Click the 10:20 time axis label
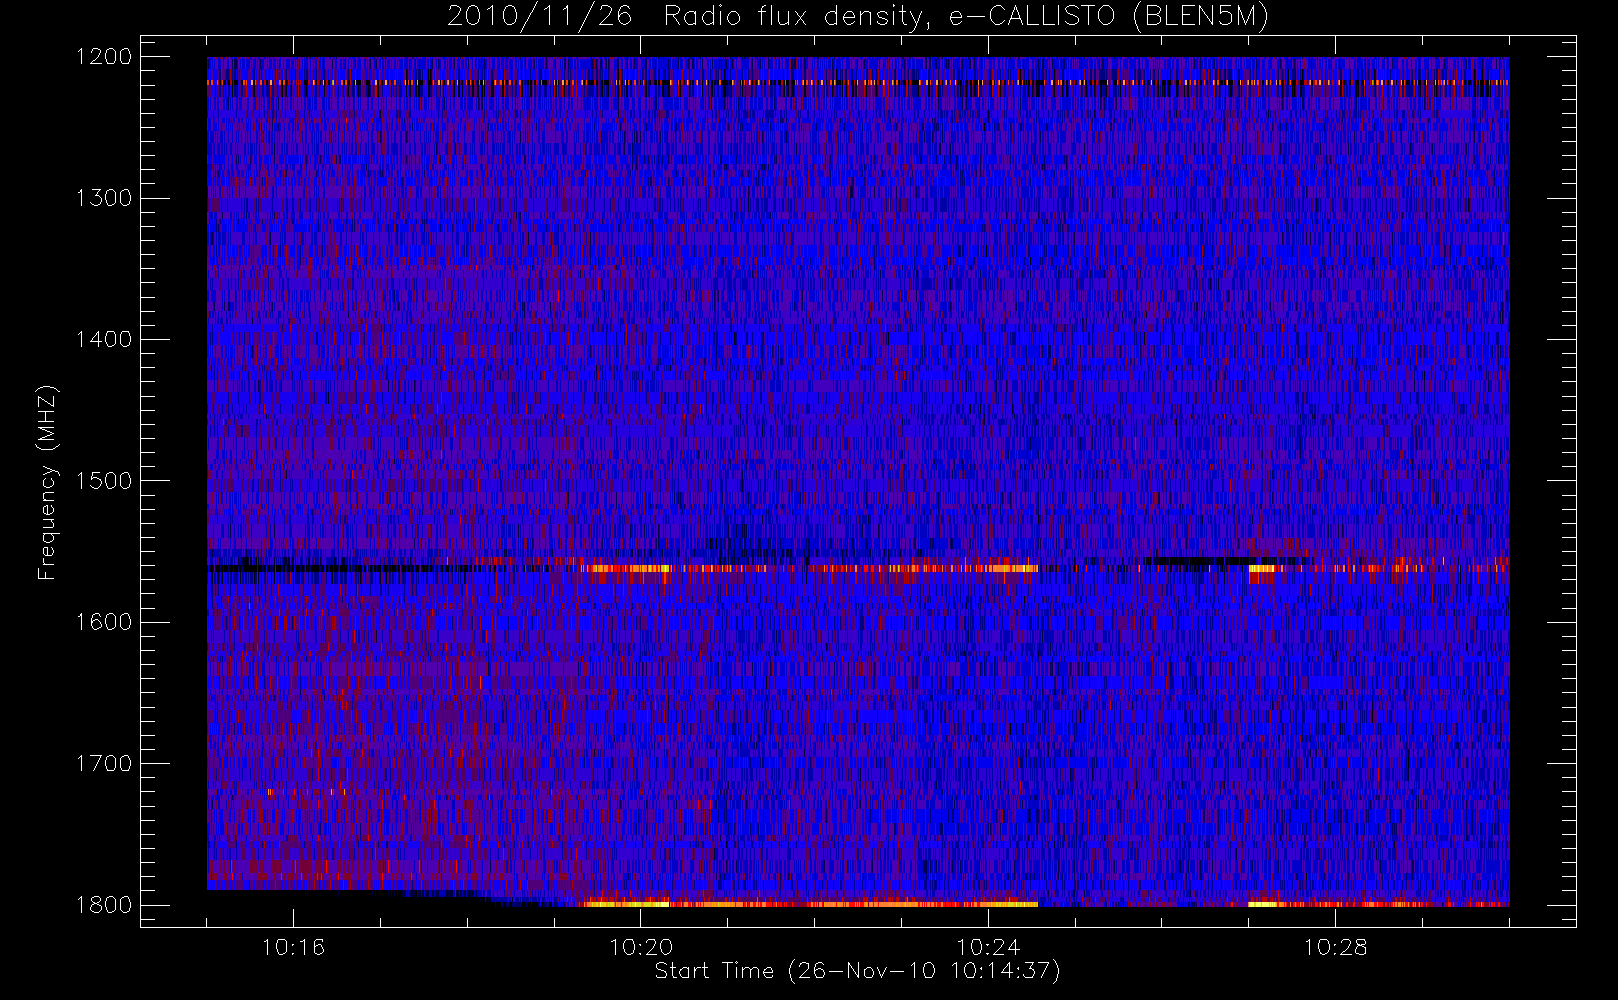The image size is (1618, 1000). (x=640, y=947)
